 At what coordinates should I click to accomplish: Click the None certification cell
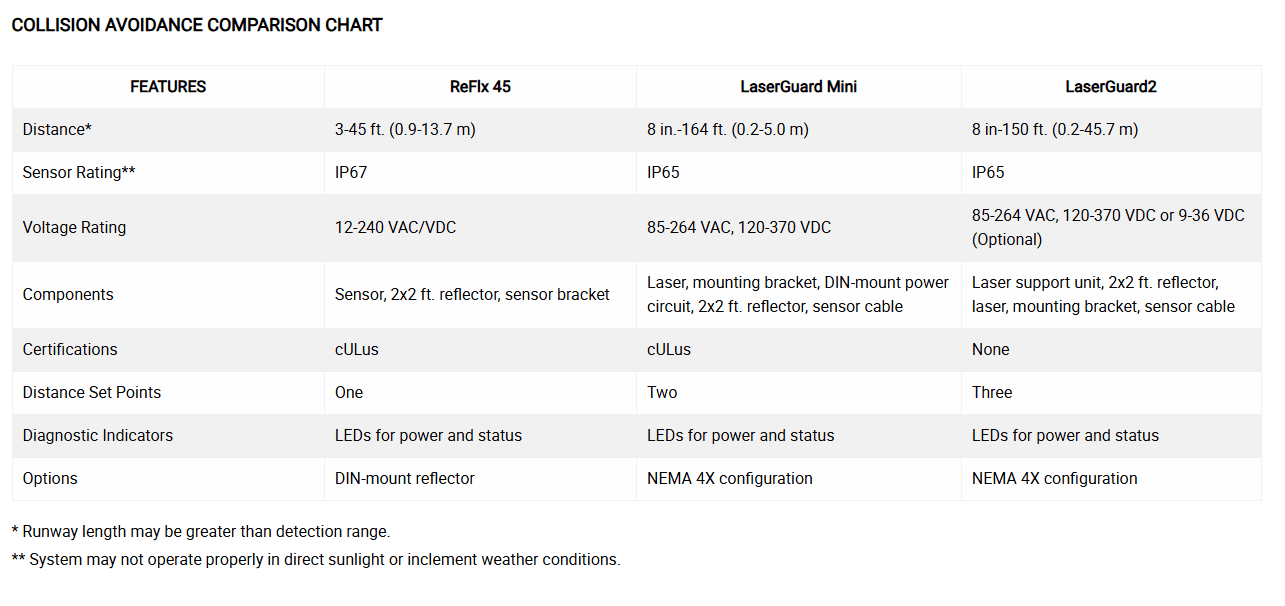coord(990,350)
